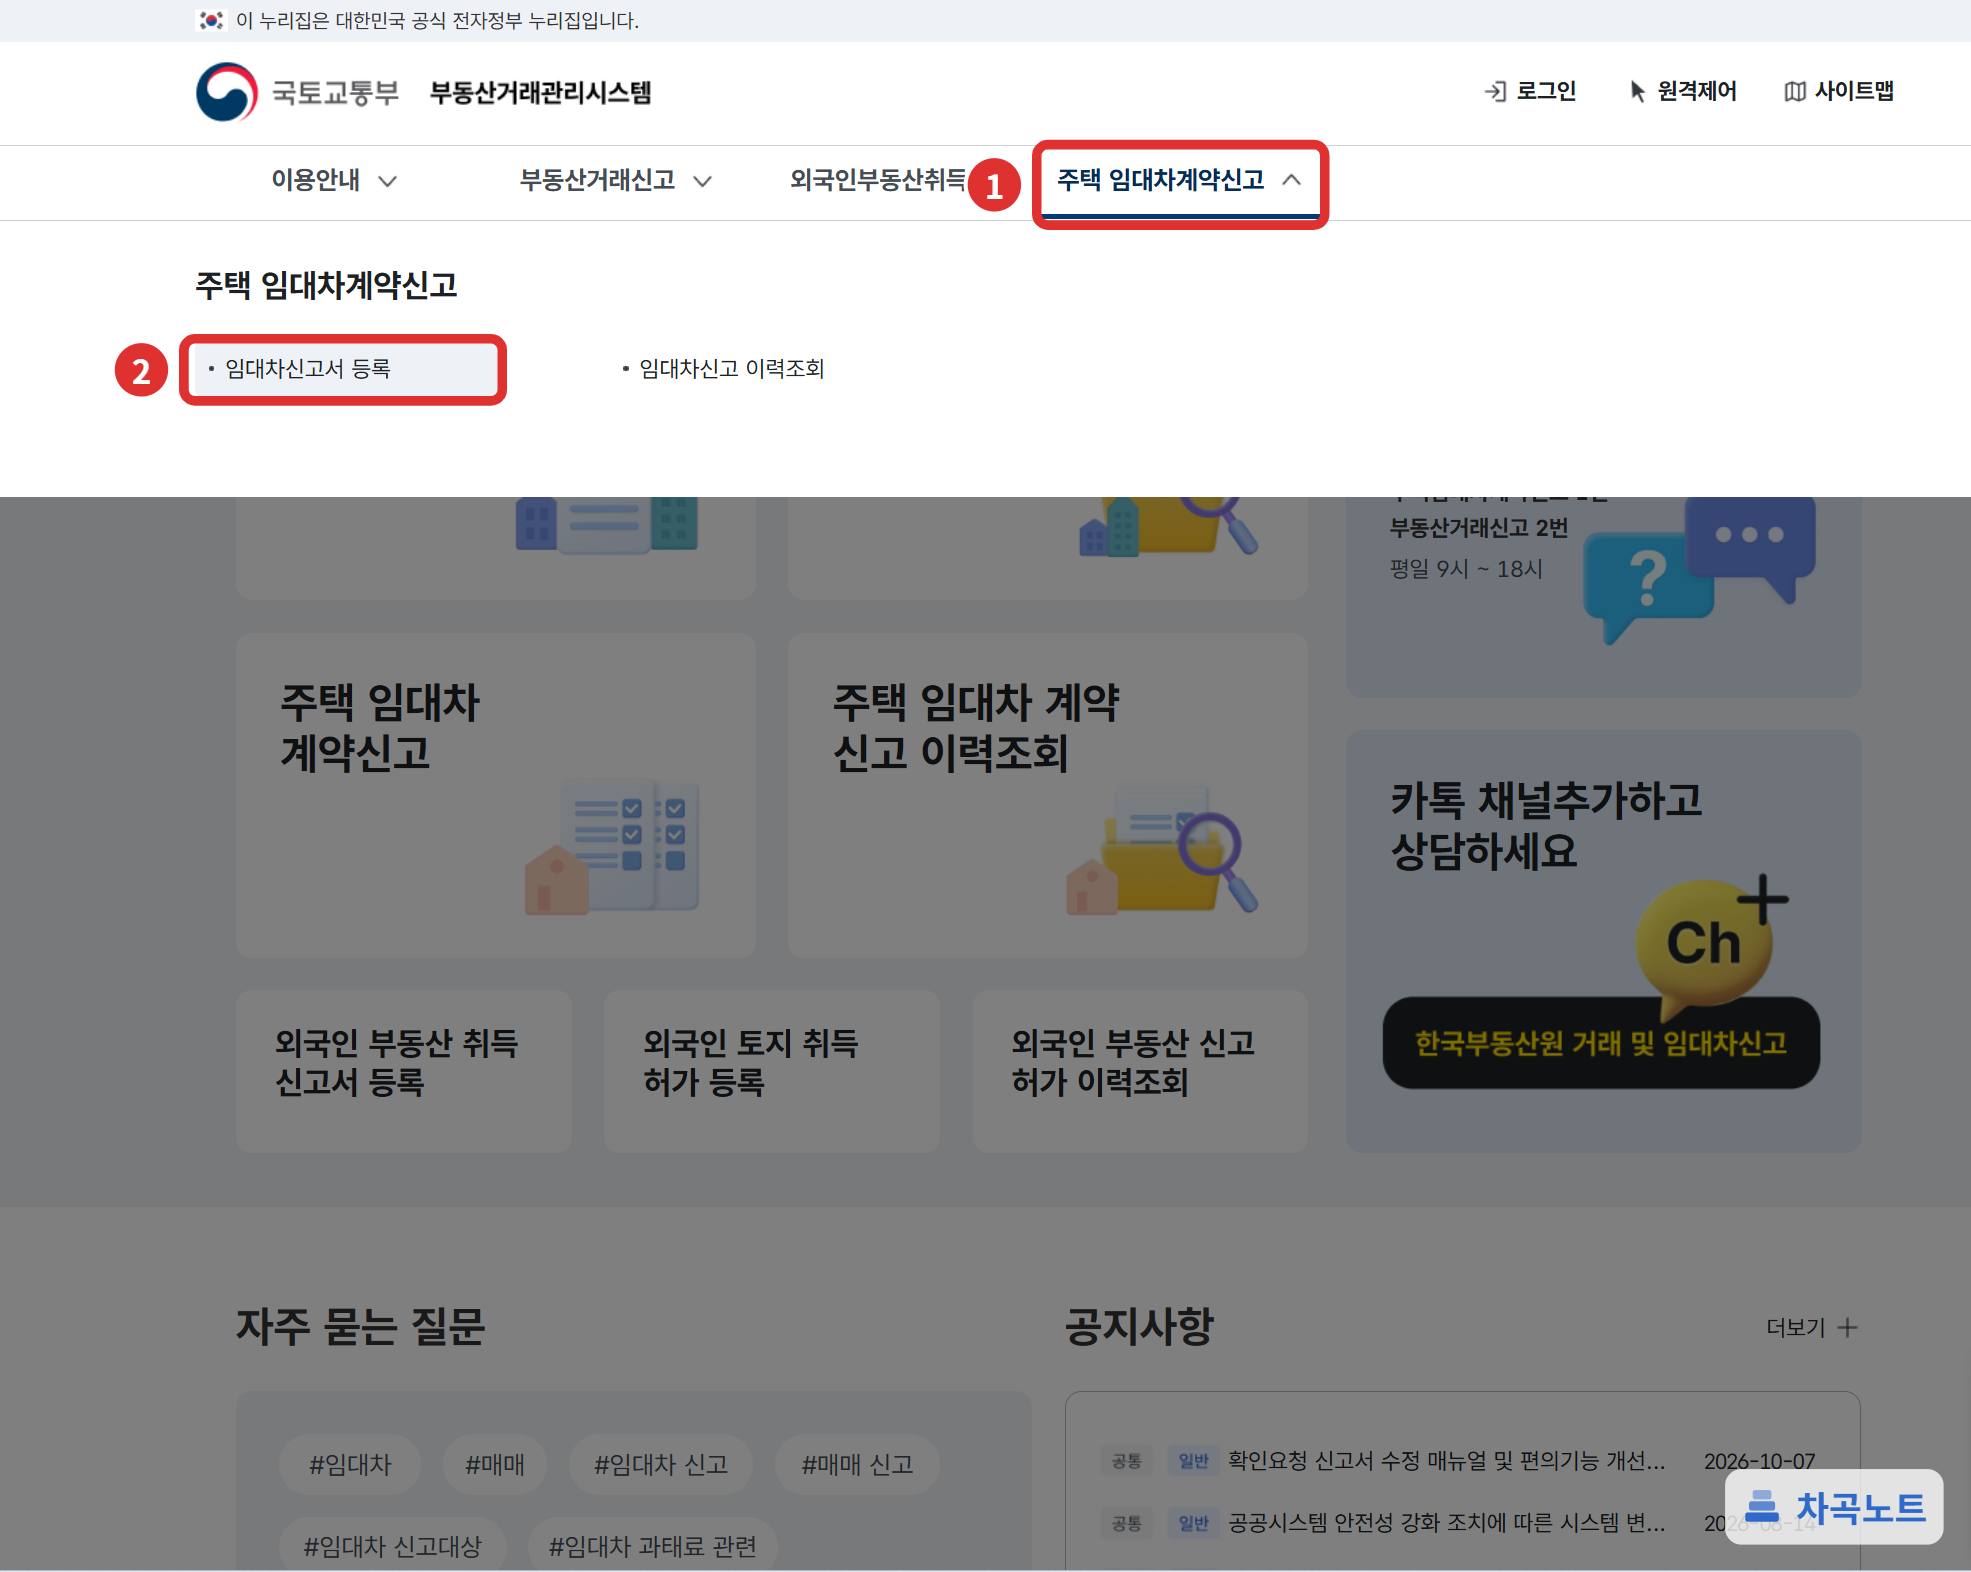Click the 공통 badge on second notice
The height and width of the screenshot is (1572, 1971).
pyautogui.click(x=1127, y=1523)
